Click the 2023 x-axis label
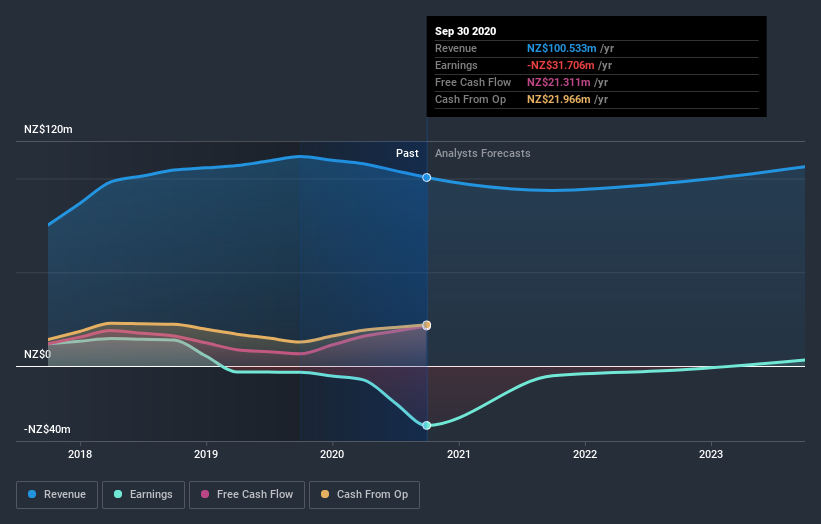This screenshot has height=524, width=821. [x=711, y=454]
